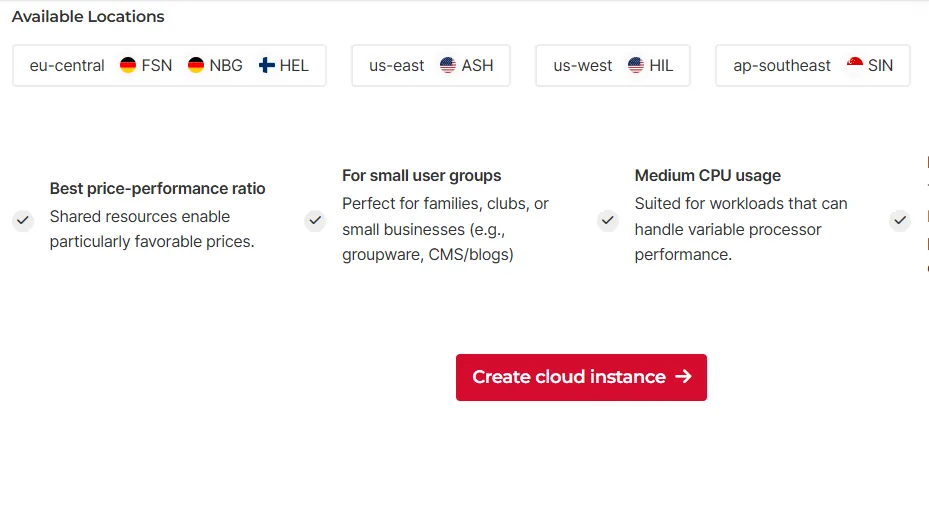This screenshot has height=513, width=929.
Task: Click the German flag next to FSN
Action: point(128,65)
